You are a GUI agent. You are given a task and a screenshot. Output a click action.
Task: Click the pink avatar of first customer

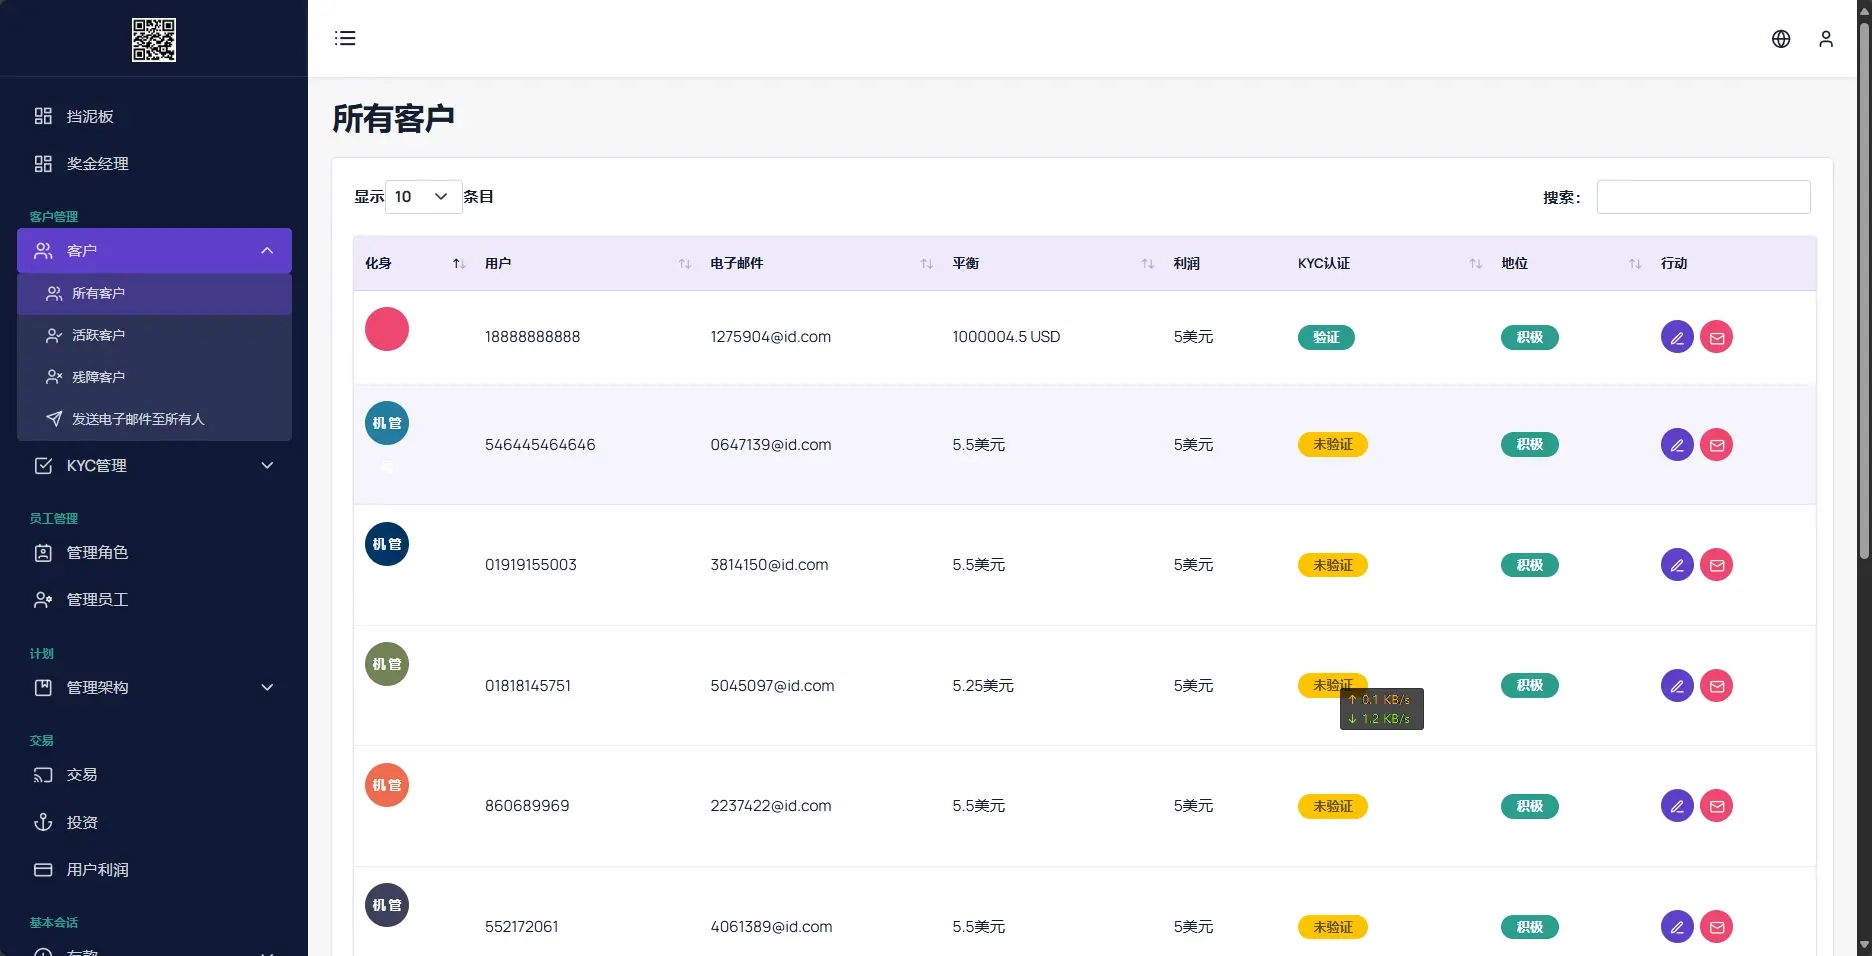(387, 329)
